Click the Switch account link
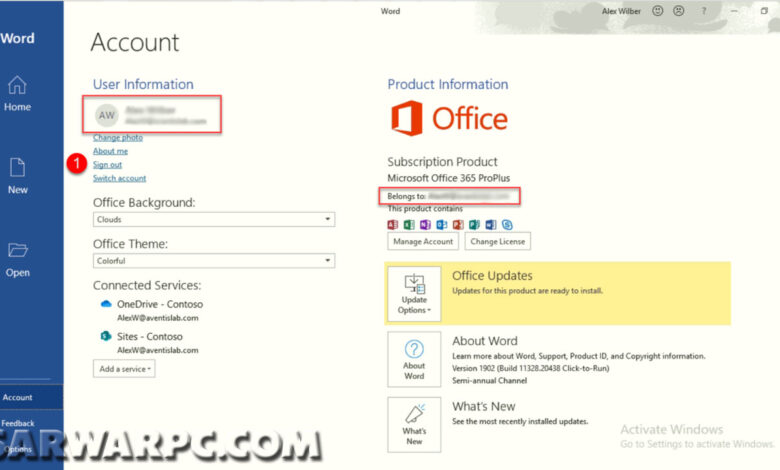Image resolution: width=780 pixels, height=470 pixels. tap(119, 178)
